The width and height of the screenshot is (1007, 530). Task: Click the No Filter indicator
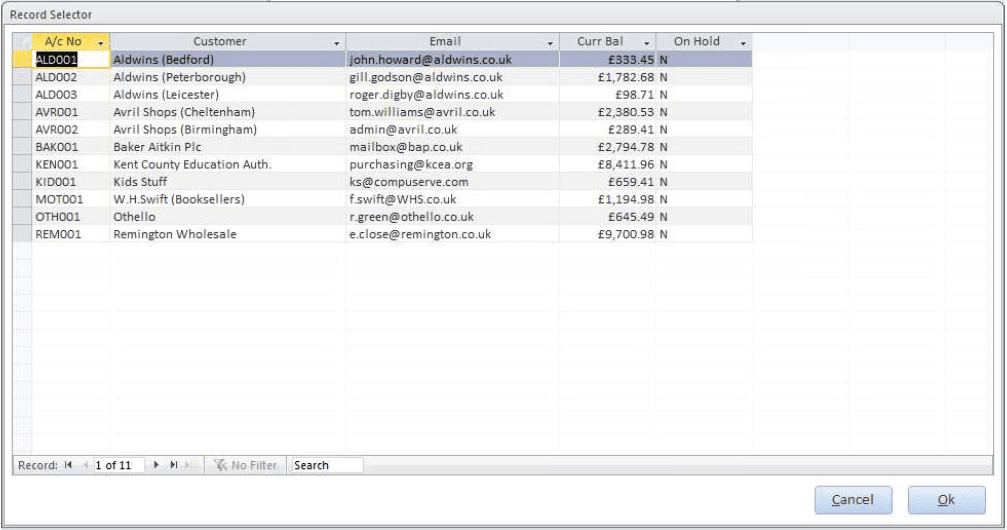tap(246, 466)
